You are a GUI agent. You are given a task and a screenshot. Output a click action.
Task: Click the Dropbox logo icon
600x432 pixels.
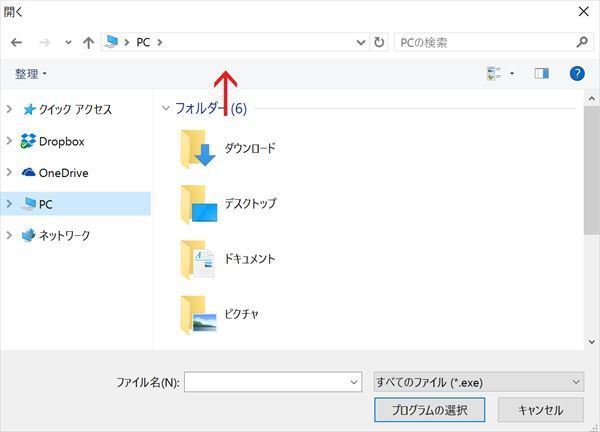(x=28, y=141)
